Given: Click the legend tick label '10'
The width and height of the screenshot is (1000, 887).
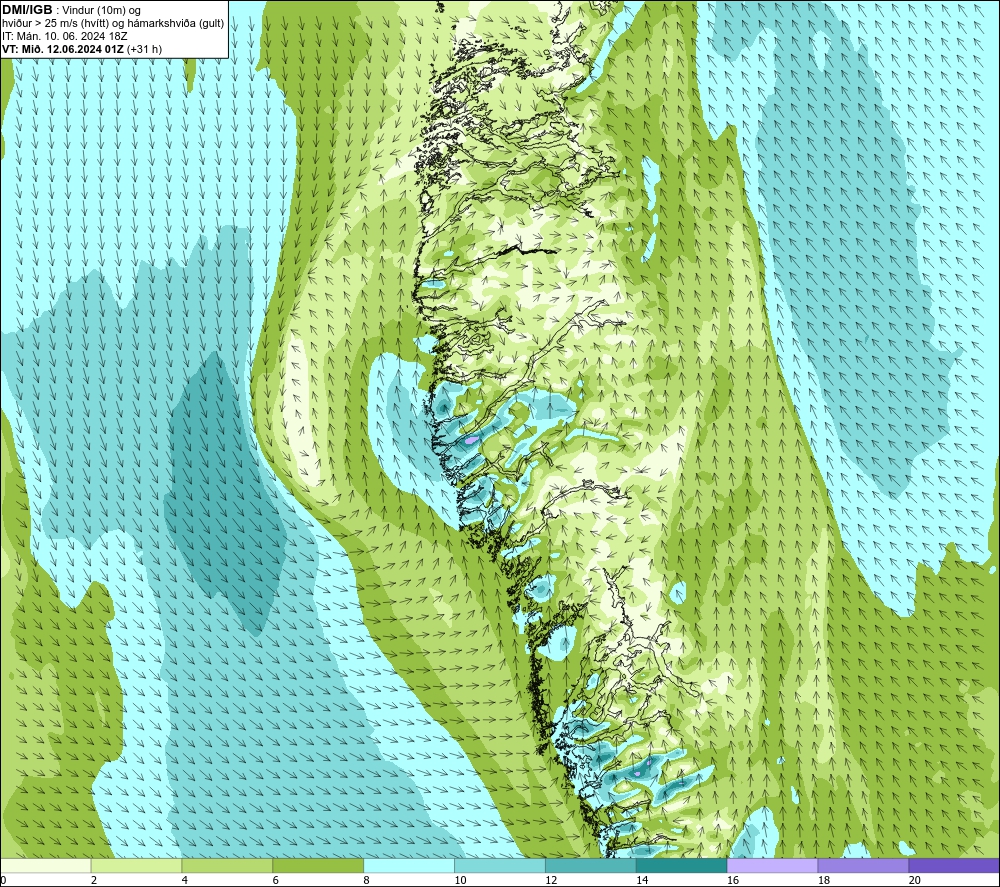Looking at the screenshot, I should (460, 880).
